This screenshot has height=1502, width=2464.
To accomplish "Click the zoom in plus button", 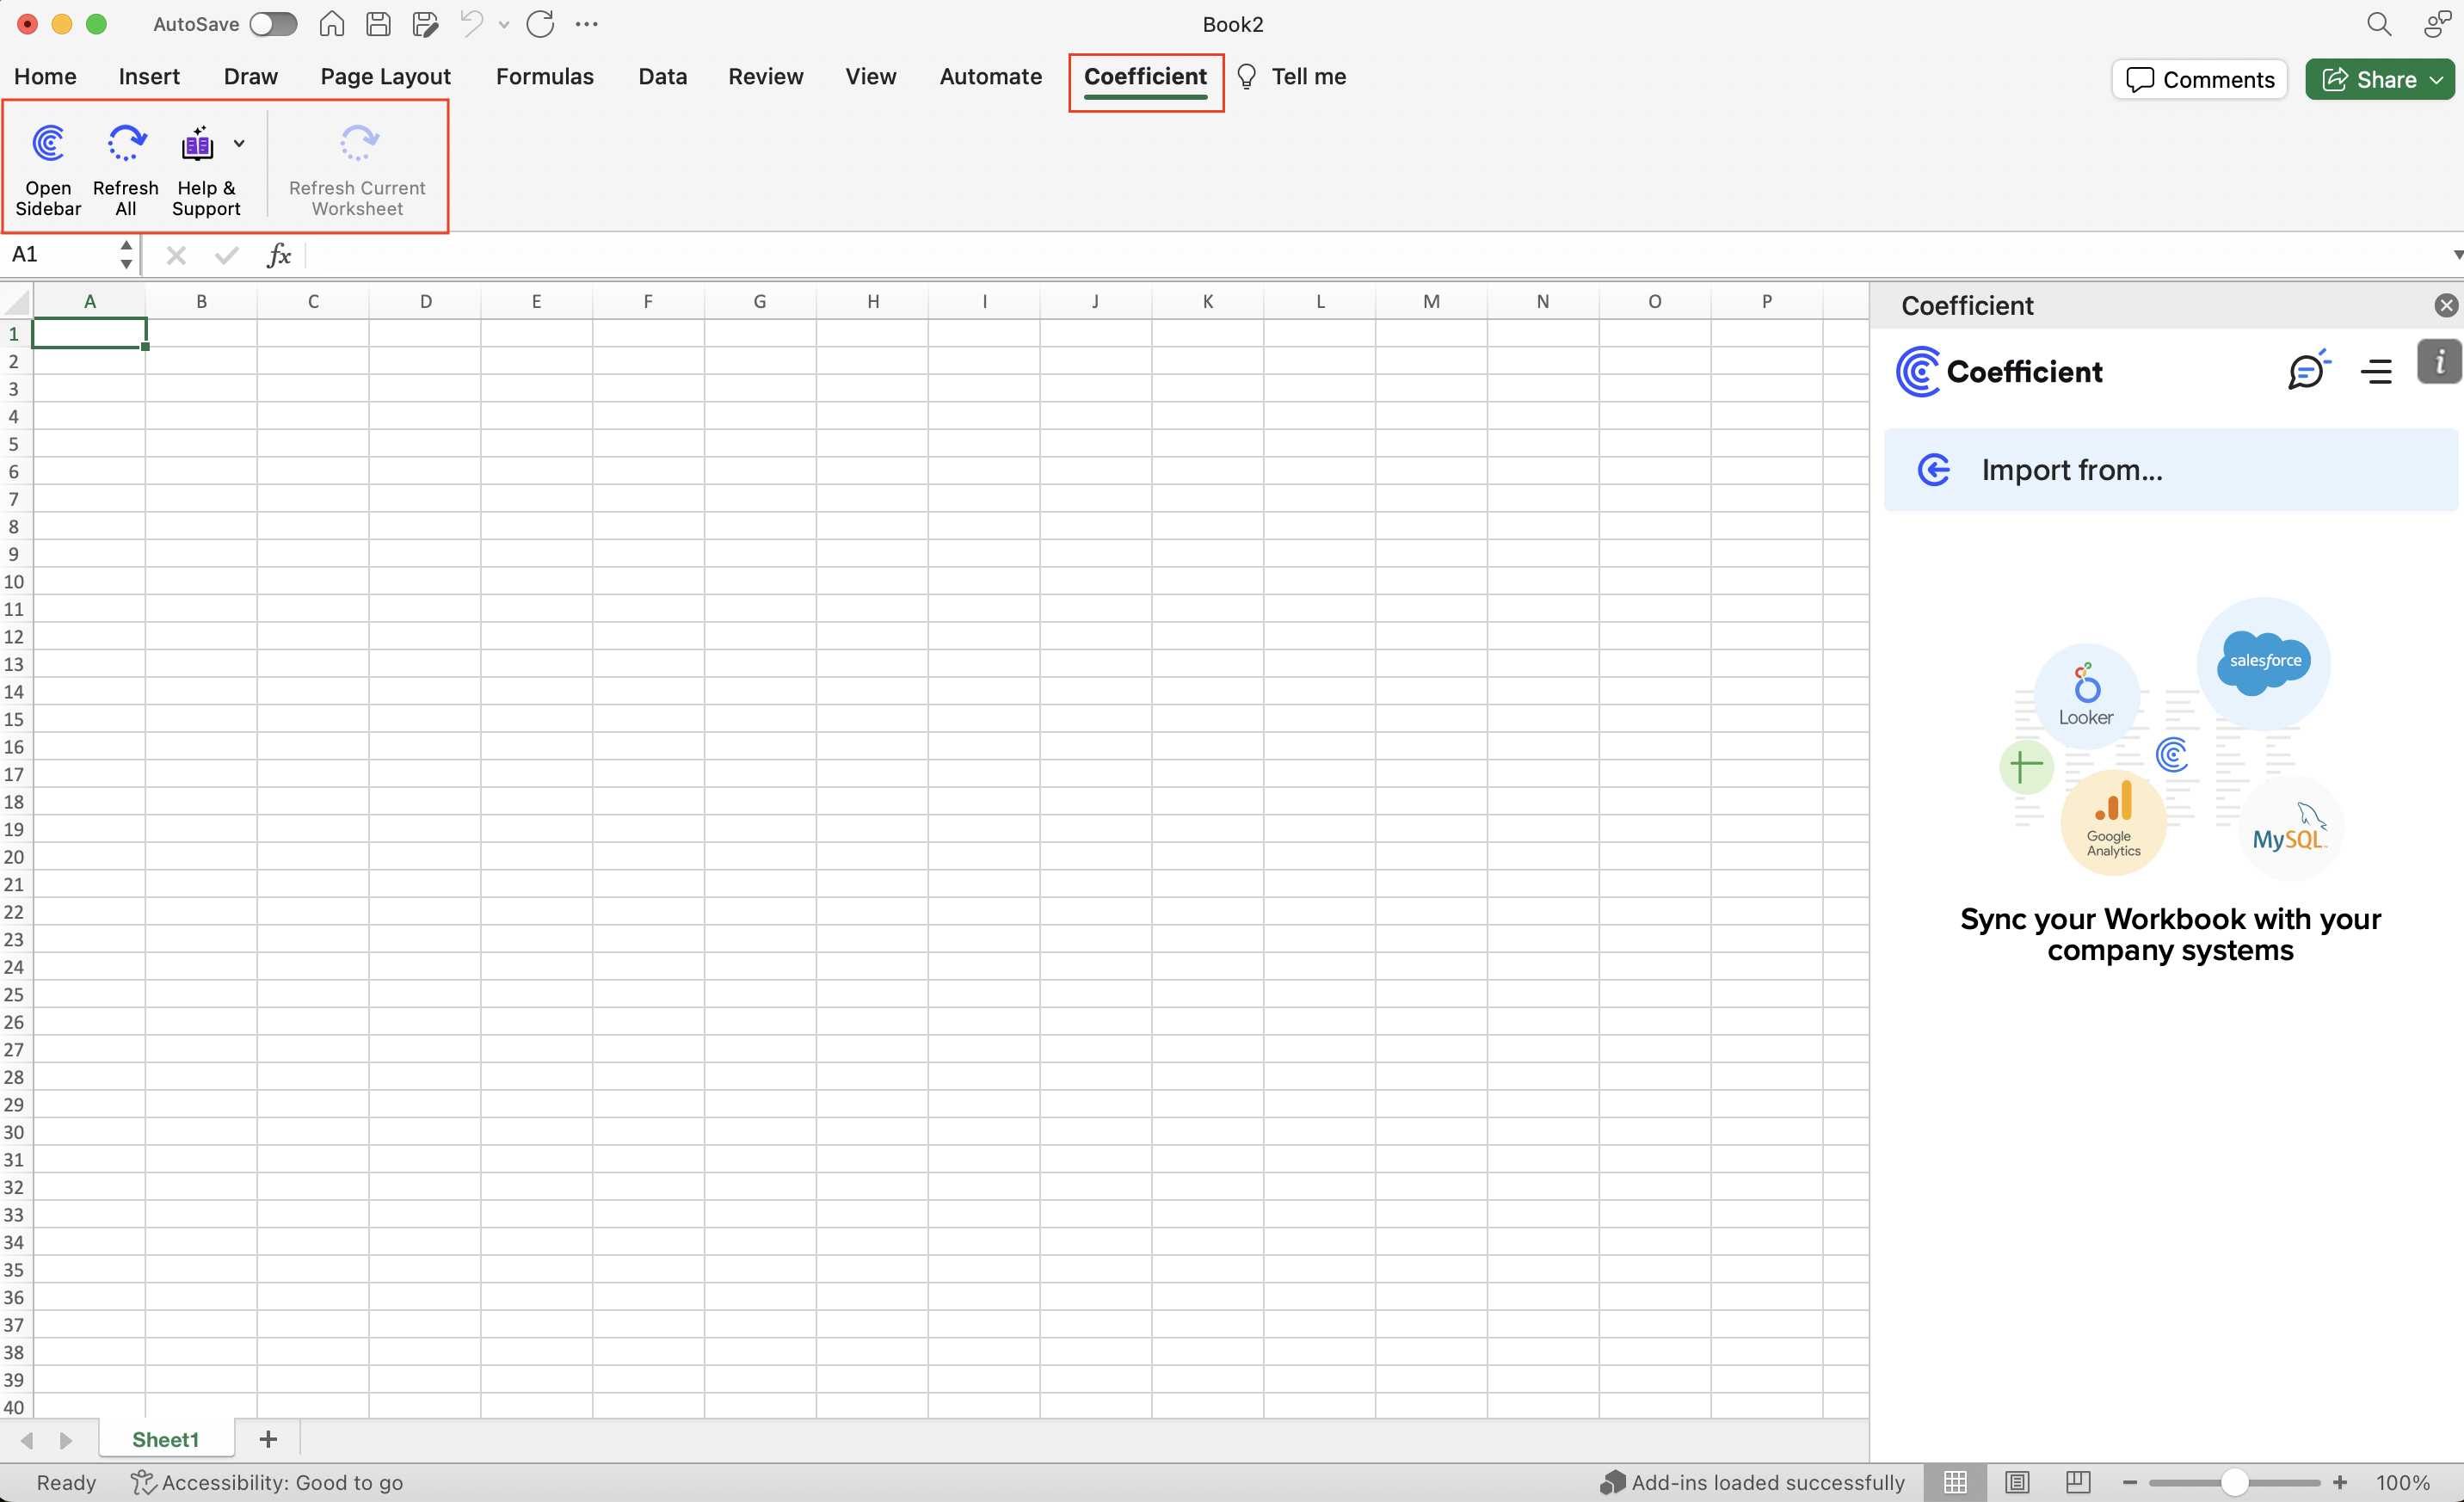I will (2340, 1483).
